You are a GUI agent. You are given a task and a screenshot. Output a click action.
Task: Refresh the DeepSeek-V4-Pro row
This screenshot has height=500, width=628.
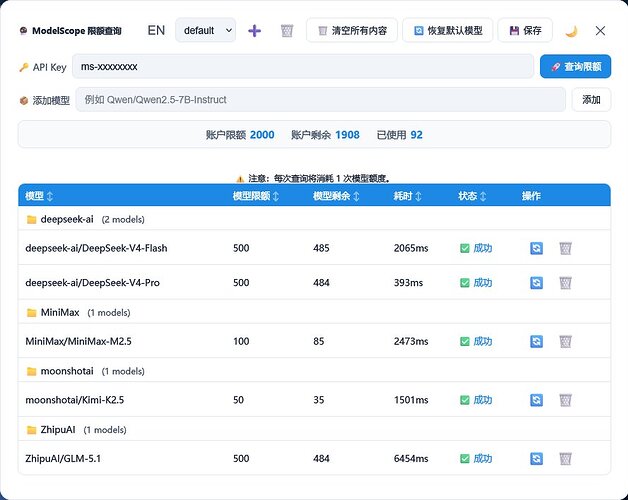536,283
